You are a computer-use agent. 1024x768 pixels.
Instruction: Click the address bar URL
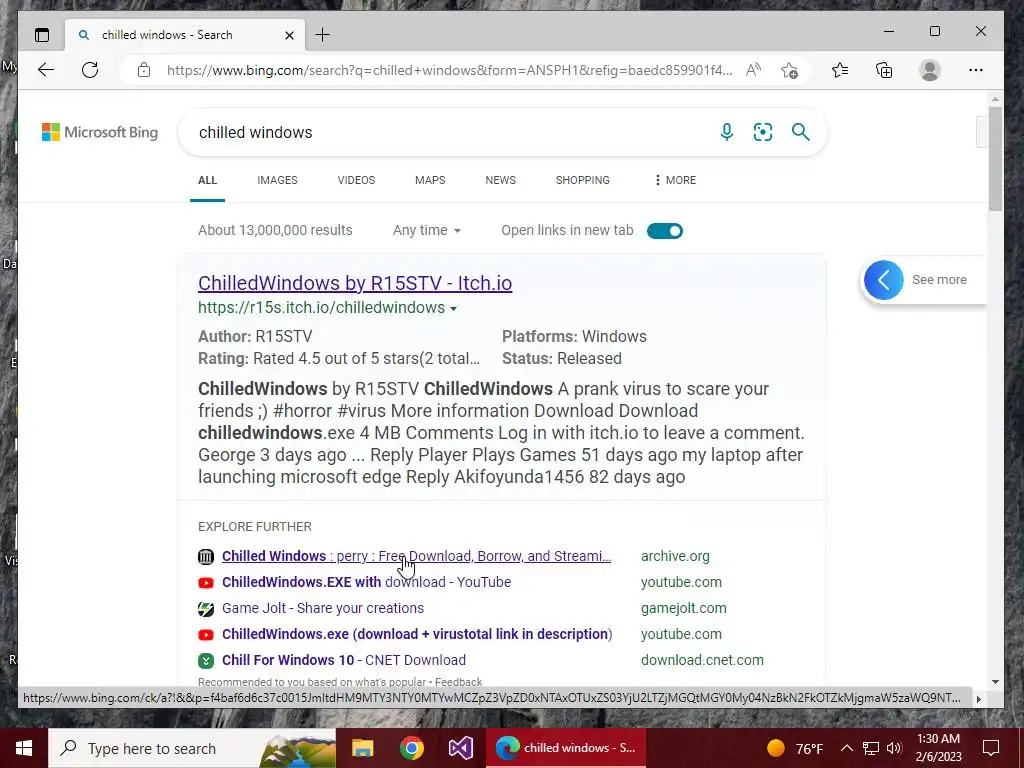449,70
